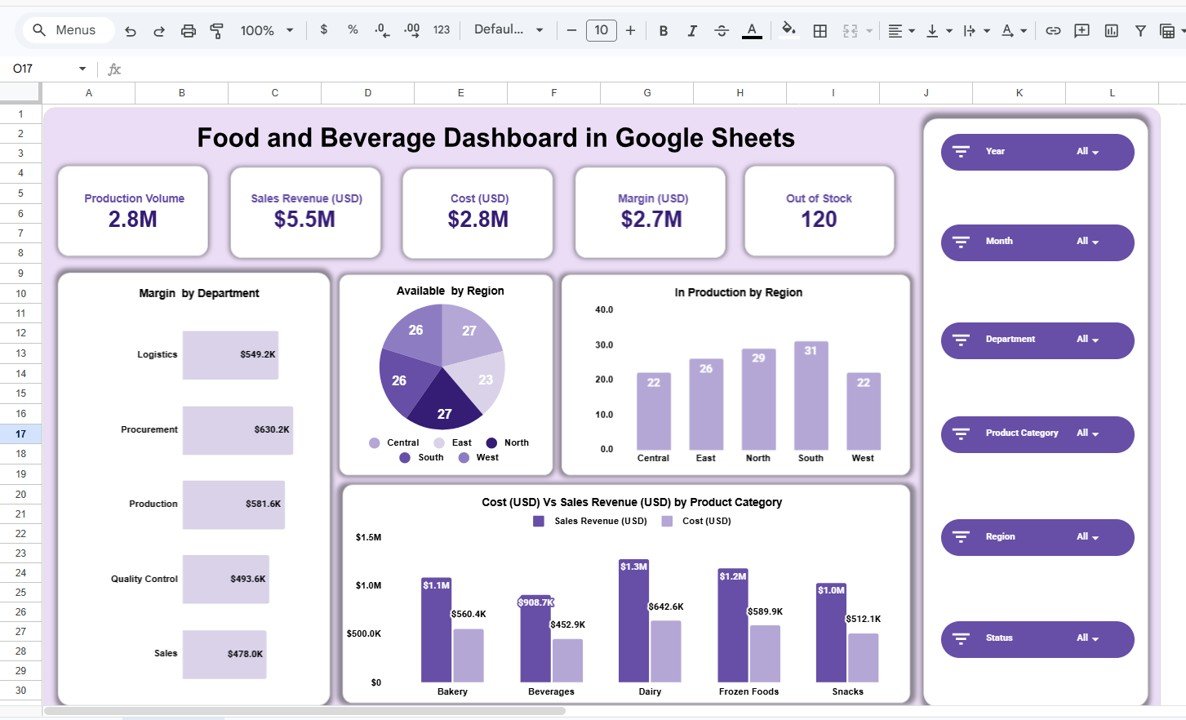Toggle strikethrough formatting
The image size is (1186, 720).
tap(721, 30)
